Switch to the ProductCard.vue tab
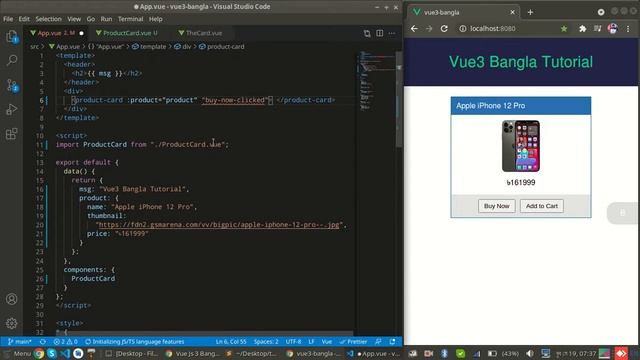Viewport: 640px width, 360px height. [127, 33]
